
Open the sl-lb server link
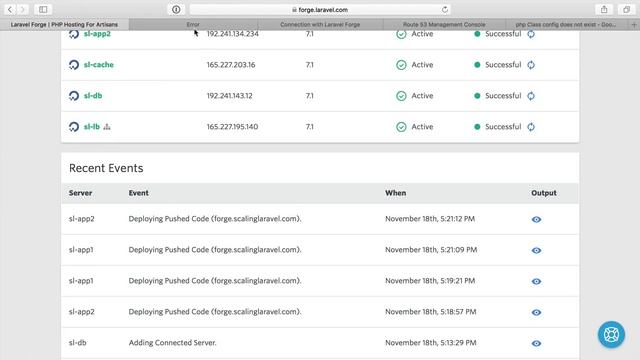pos(92,127)
